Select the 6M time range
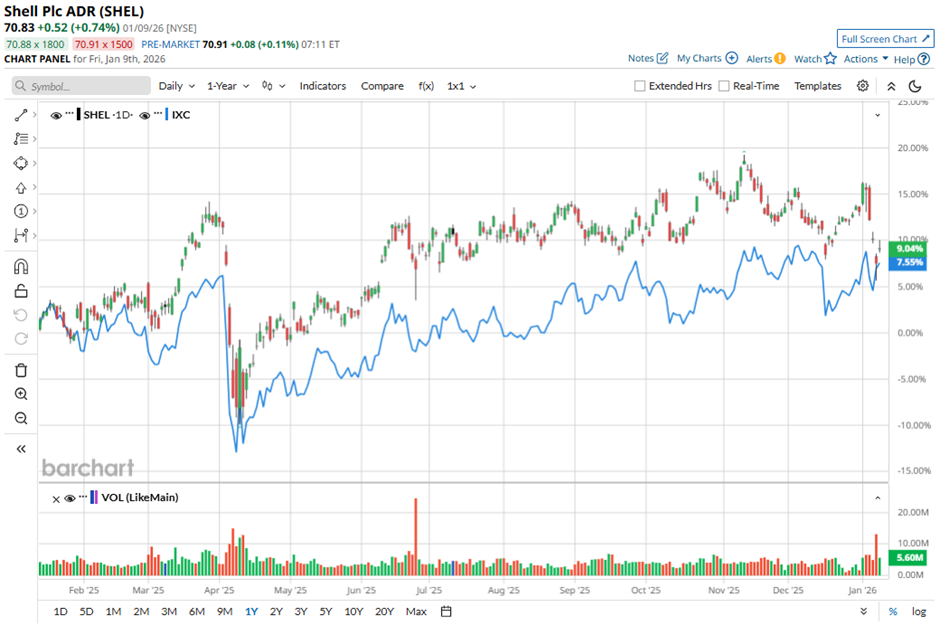Image resolution: width=940 pixels, height=626 pixels. 197,612
